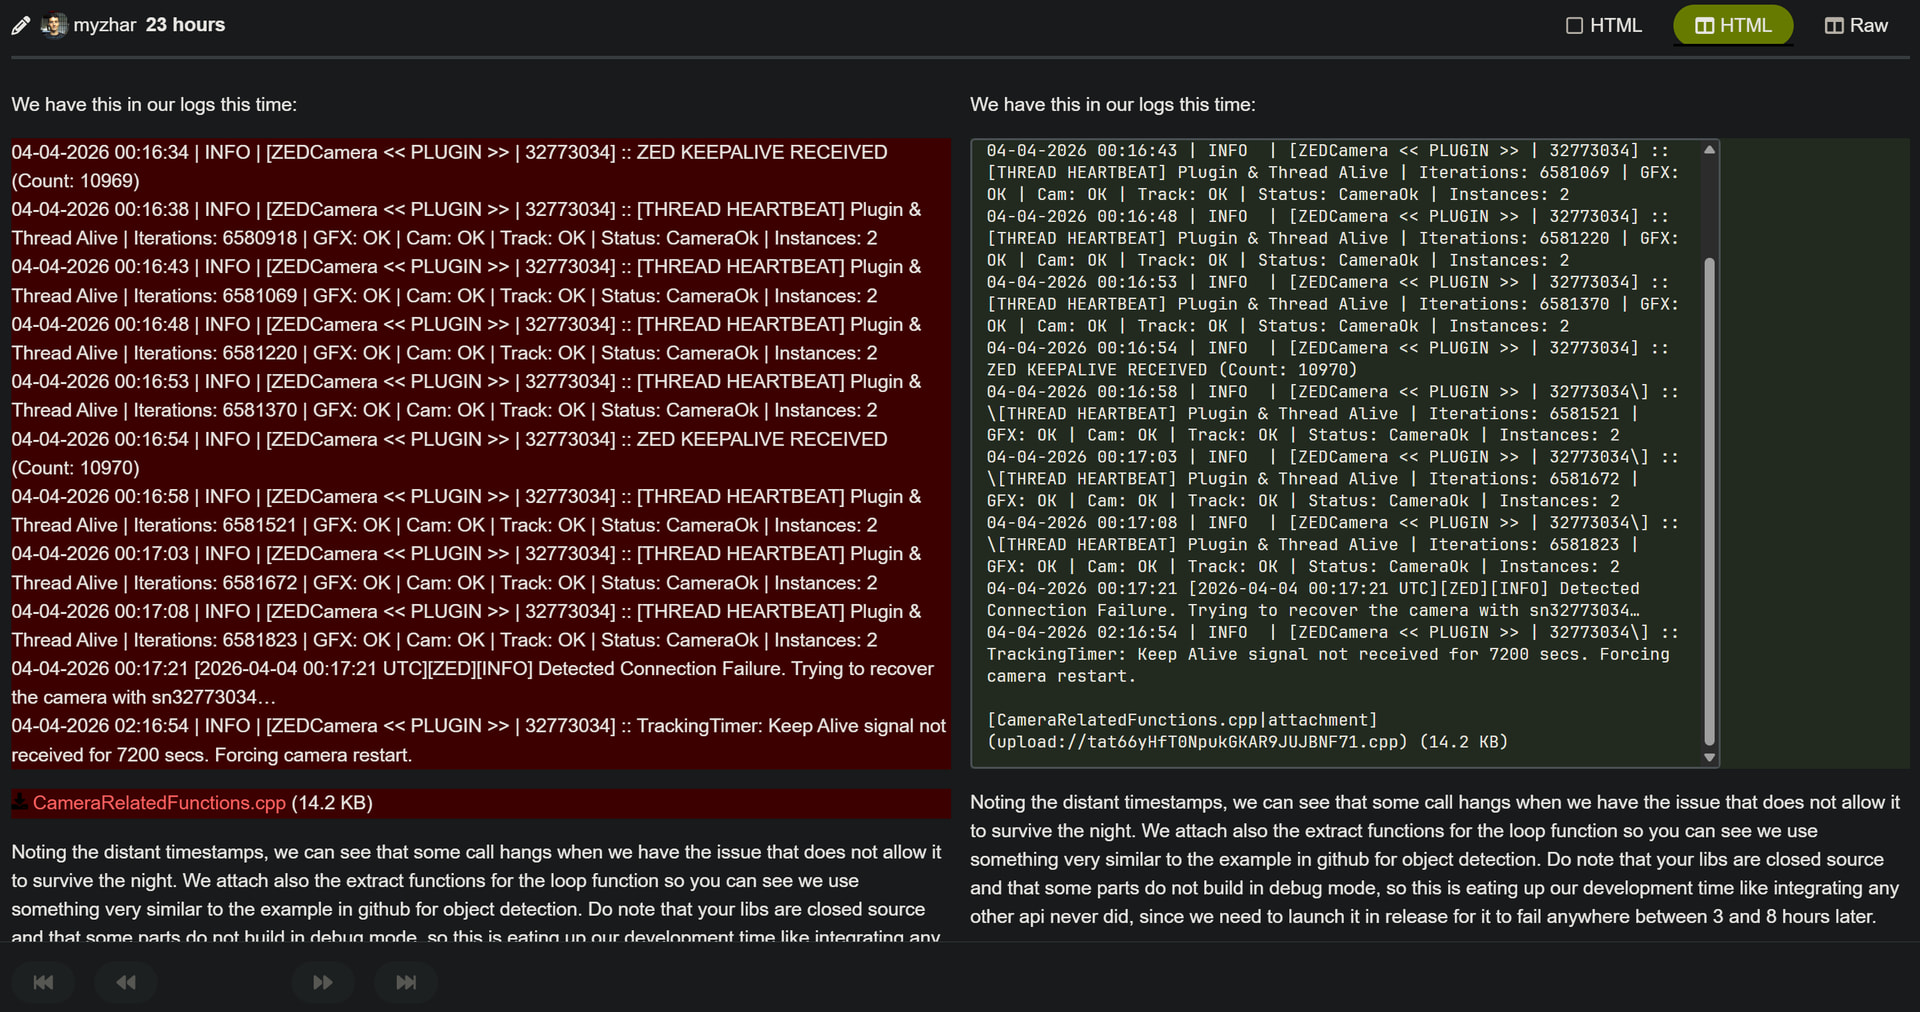Screen dimensions: 1920x1012
Task: Show the side-by-side Raw diff
Action: click(x=1856, y=25)
